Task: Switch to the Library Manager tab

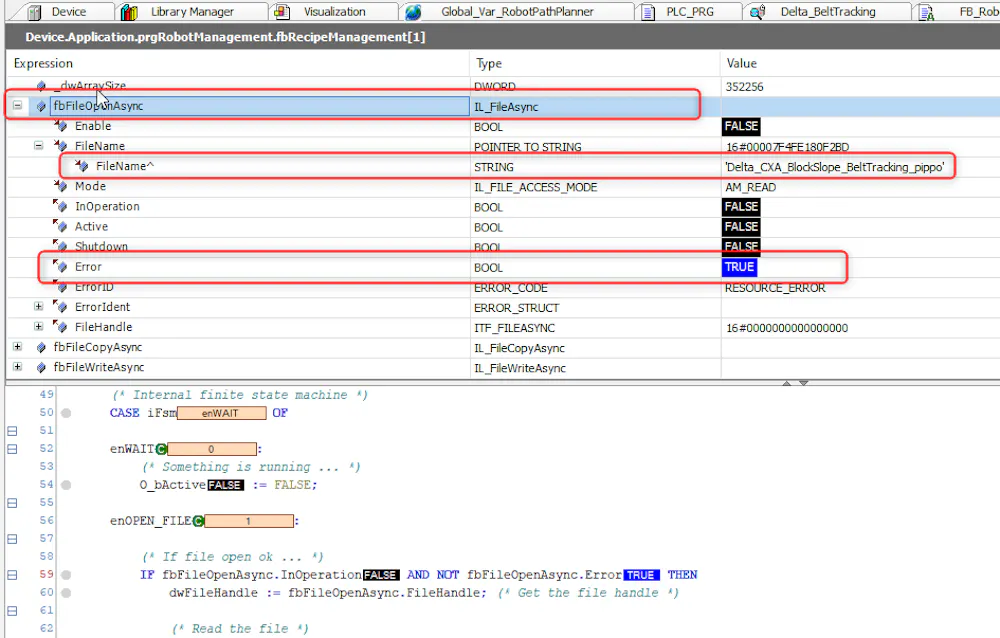Action: coord(191,11)
